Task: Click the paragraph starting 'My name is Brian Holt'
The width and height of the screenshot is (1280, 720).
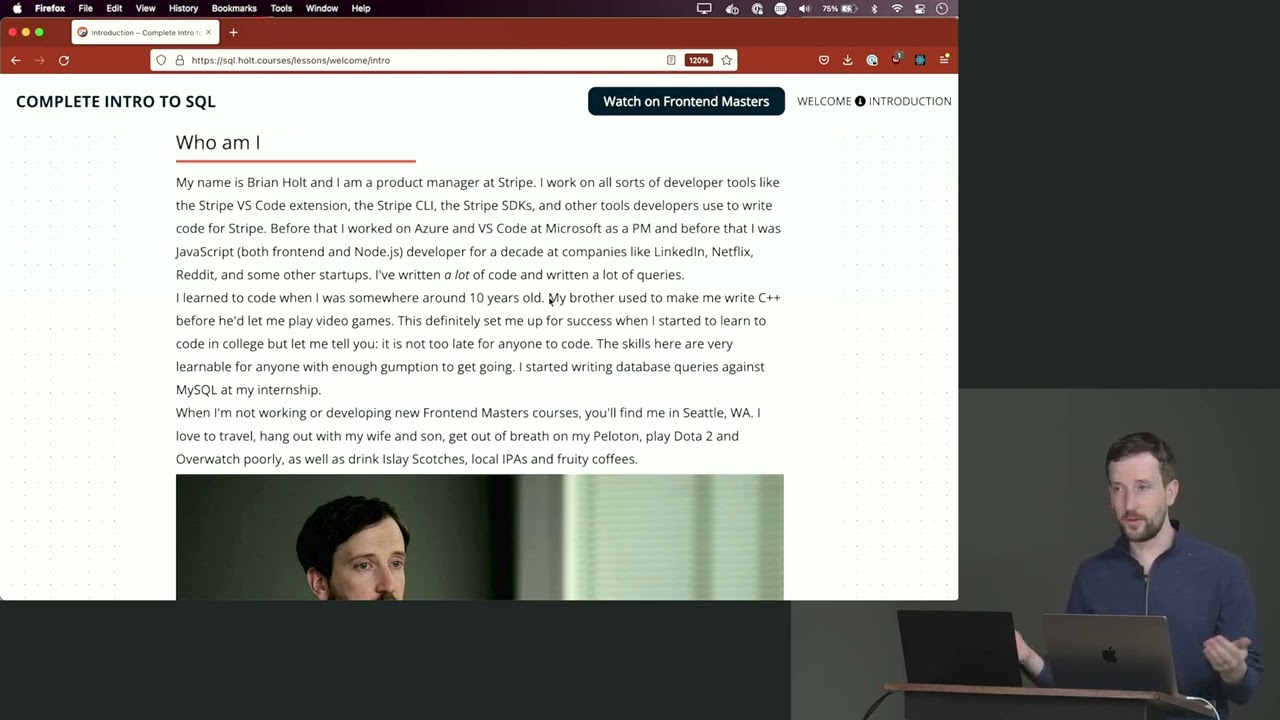Action: [x=479, y=228]
